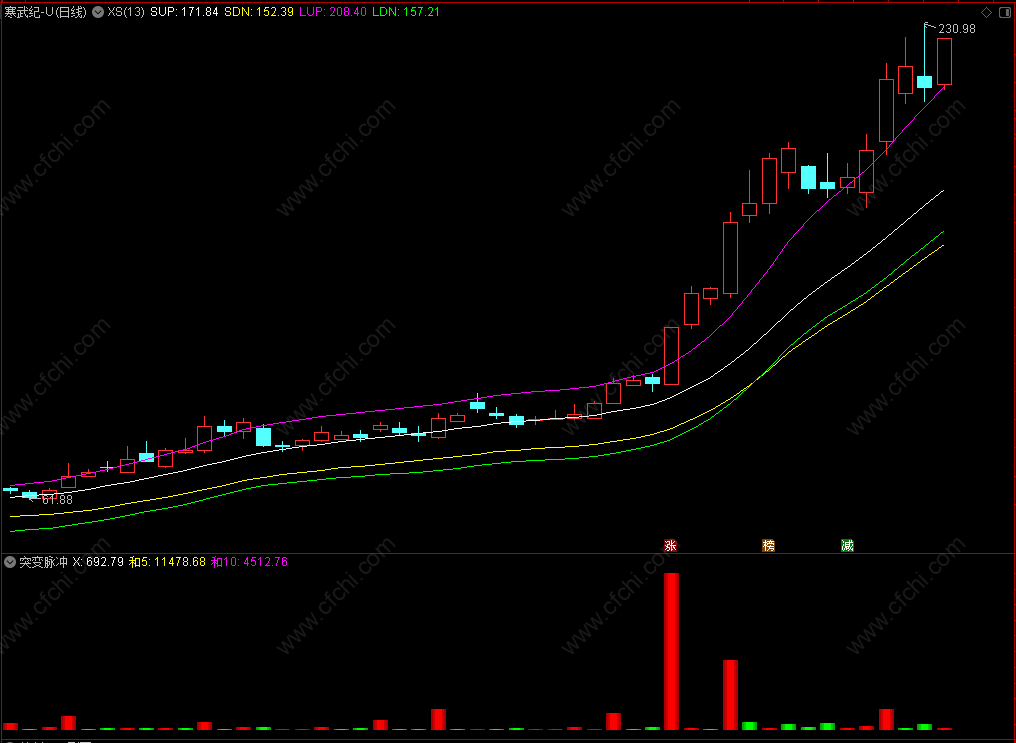Click the 230.98 high price label

pyautogui.click(x=956, y=29)
